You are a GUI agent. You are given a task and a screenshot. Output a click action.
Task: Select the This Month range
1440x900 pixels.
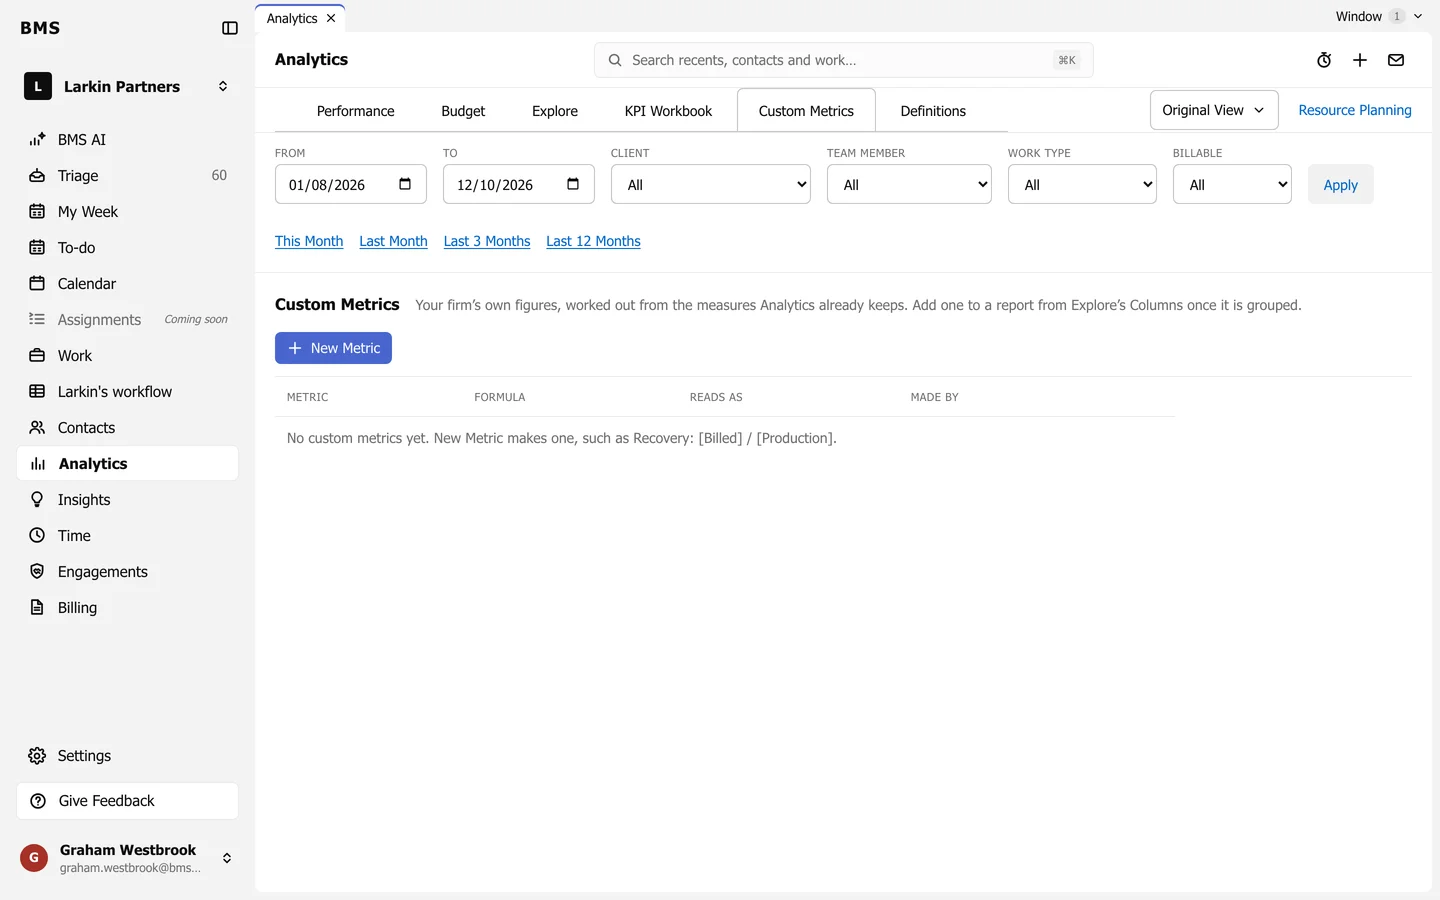[x=309, y=241]
